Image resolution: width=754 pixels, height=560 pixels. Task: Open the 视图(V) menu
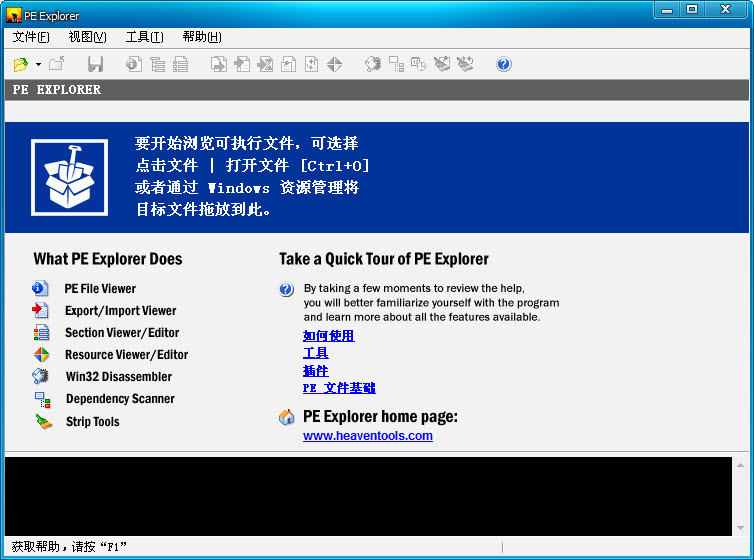click(x=87, y=37)
